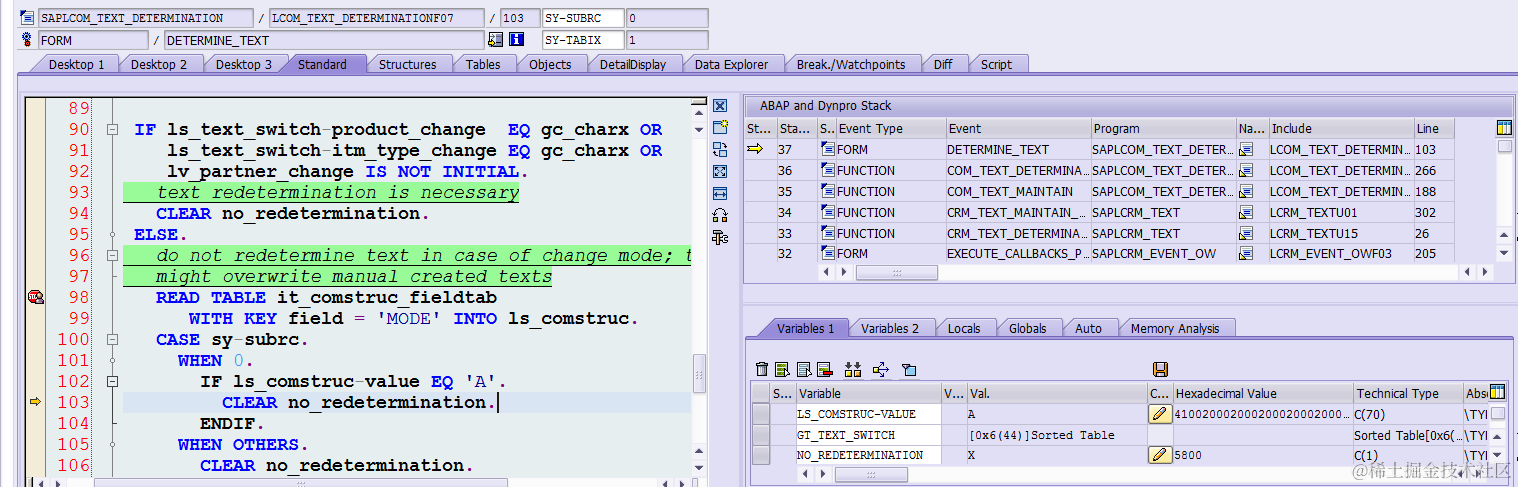Click the first append row icon in Variables toolbar
1518x487 pixels.
[783, 370]
